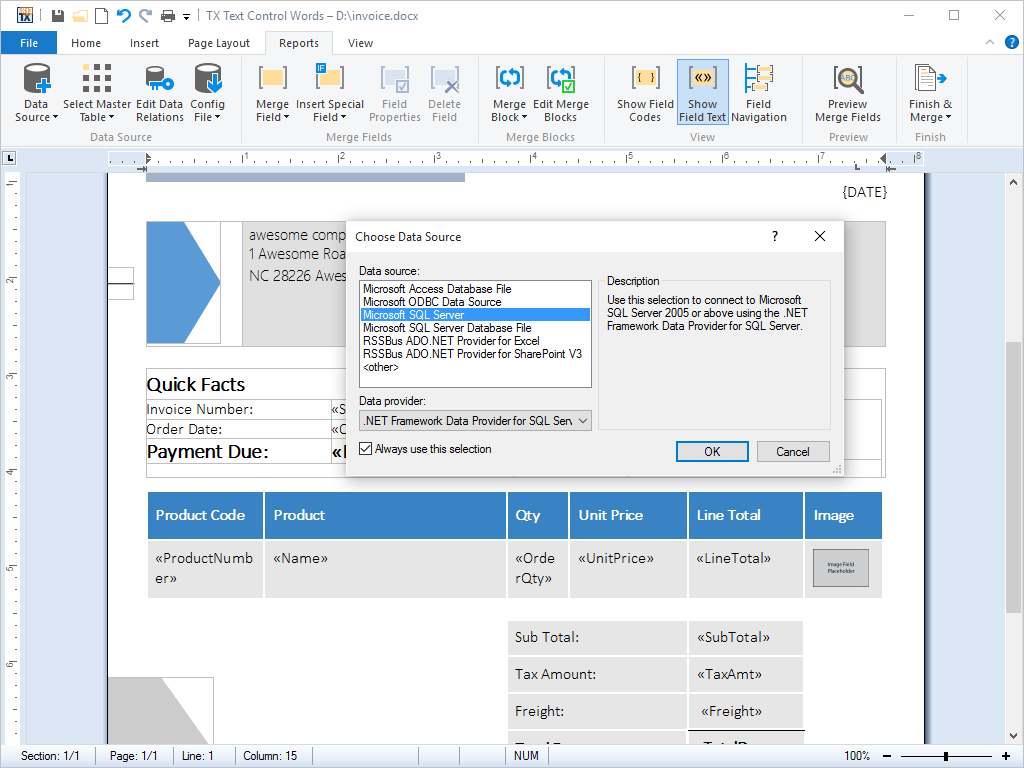Click the zoom slider handle in status bar
This screenshot has height=768, width=1024.
click(x=946, y=756)
